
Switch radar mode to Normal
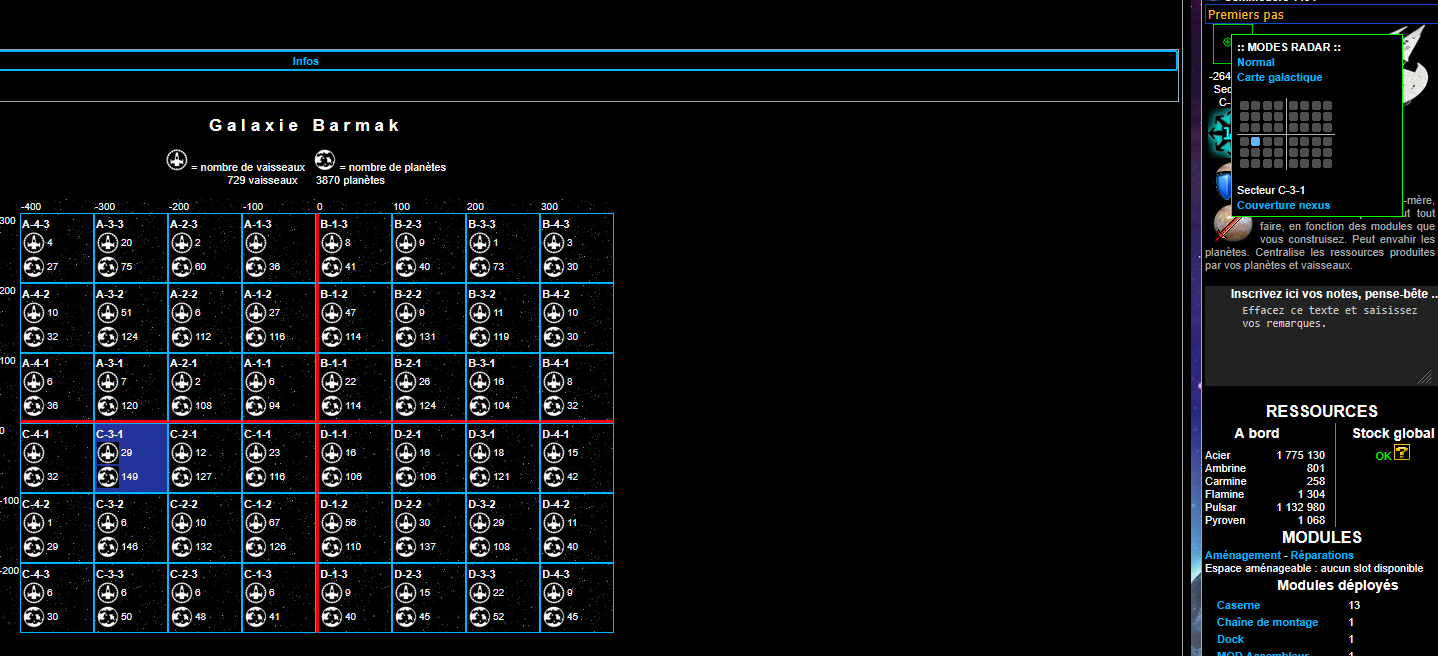(1255, 62)
